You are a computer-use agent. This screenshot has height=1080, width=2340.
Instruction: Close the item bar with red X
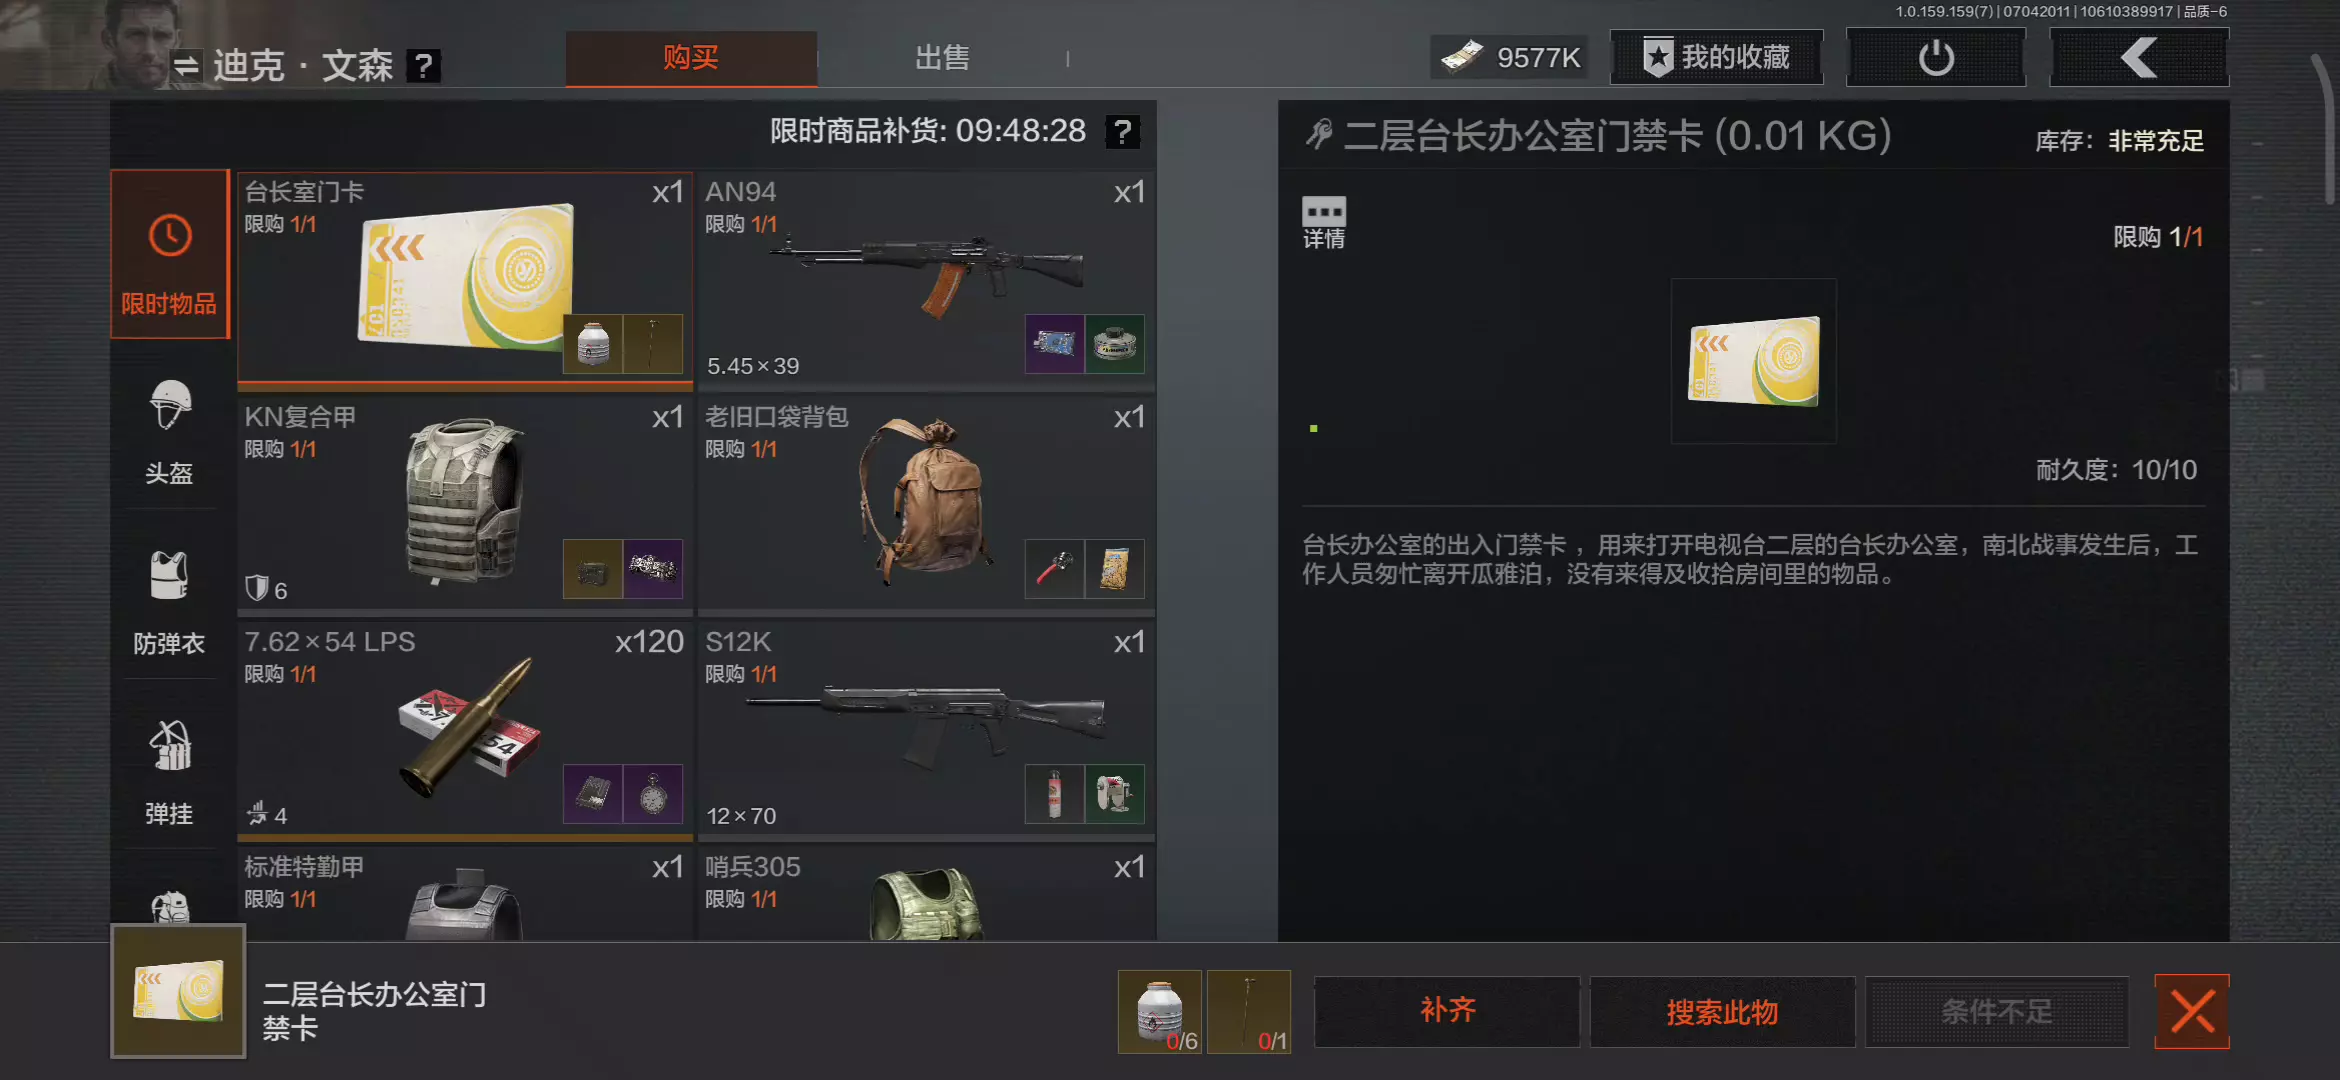(x=2192, y=1011)
